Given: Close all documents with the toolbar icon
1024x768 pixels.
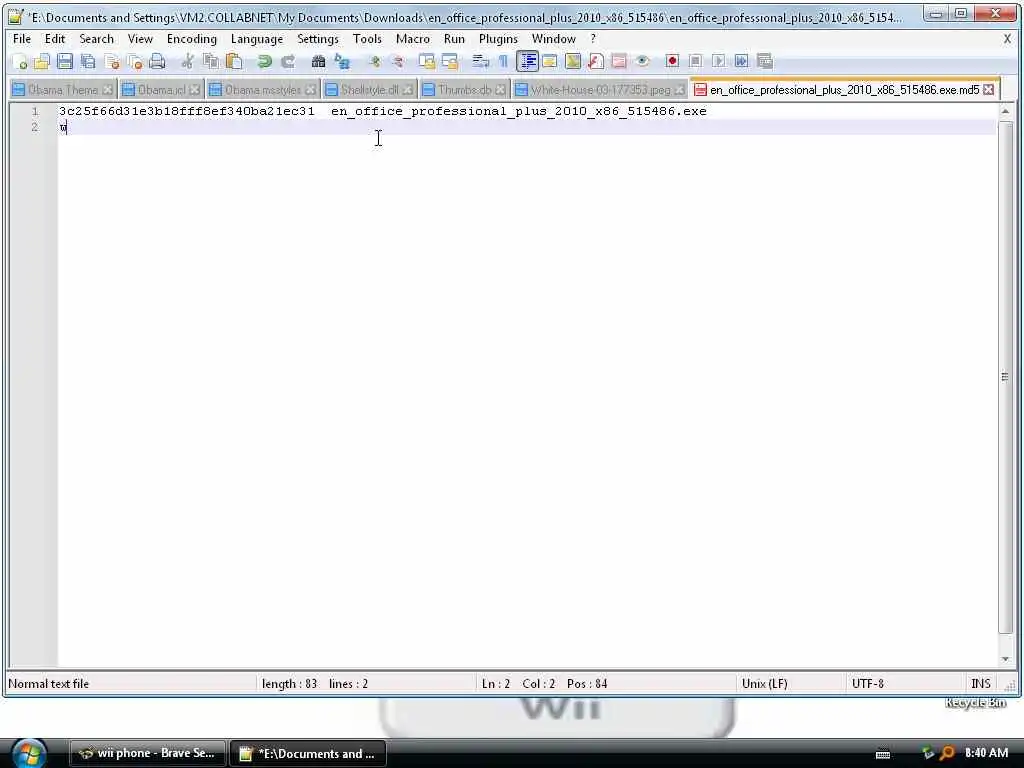Looking at the screenshot, I should coord(135,61).
